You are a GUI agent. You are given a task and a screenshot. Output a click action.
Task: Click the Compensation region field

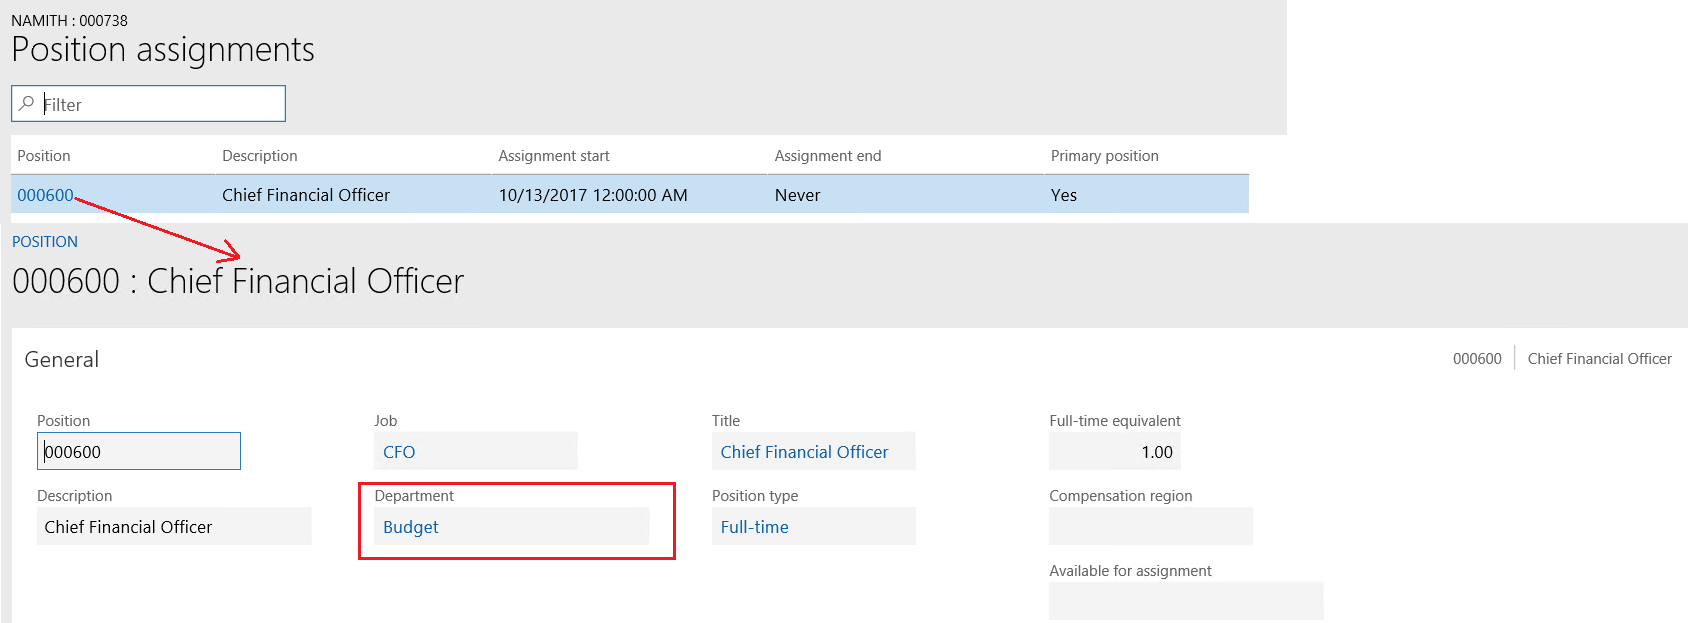pos(1150,527)
